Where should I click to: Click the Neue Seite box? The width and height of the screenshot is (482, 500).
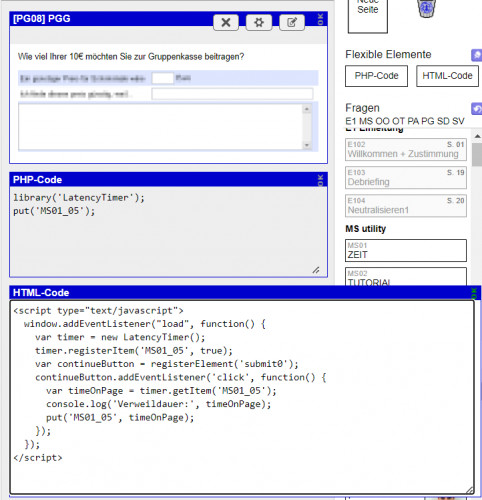pos(368,16)
